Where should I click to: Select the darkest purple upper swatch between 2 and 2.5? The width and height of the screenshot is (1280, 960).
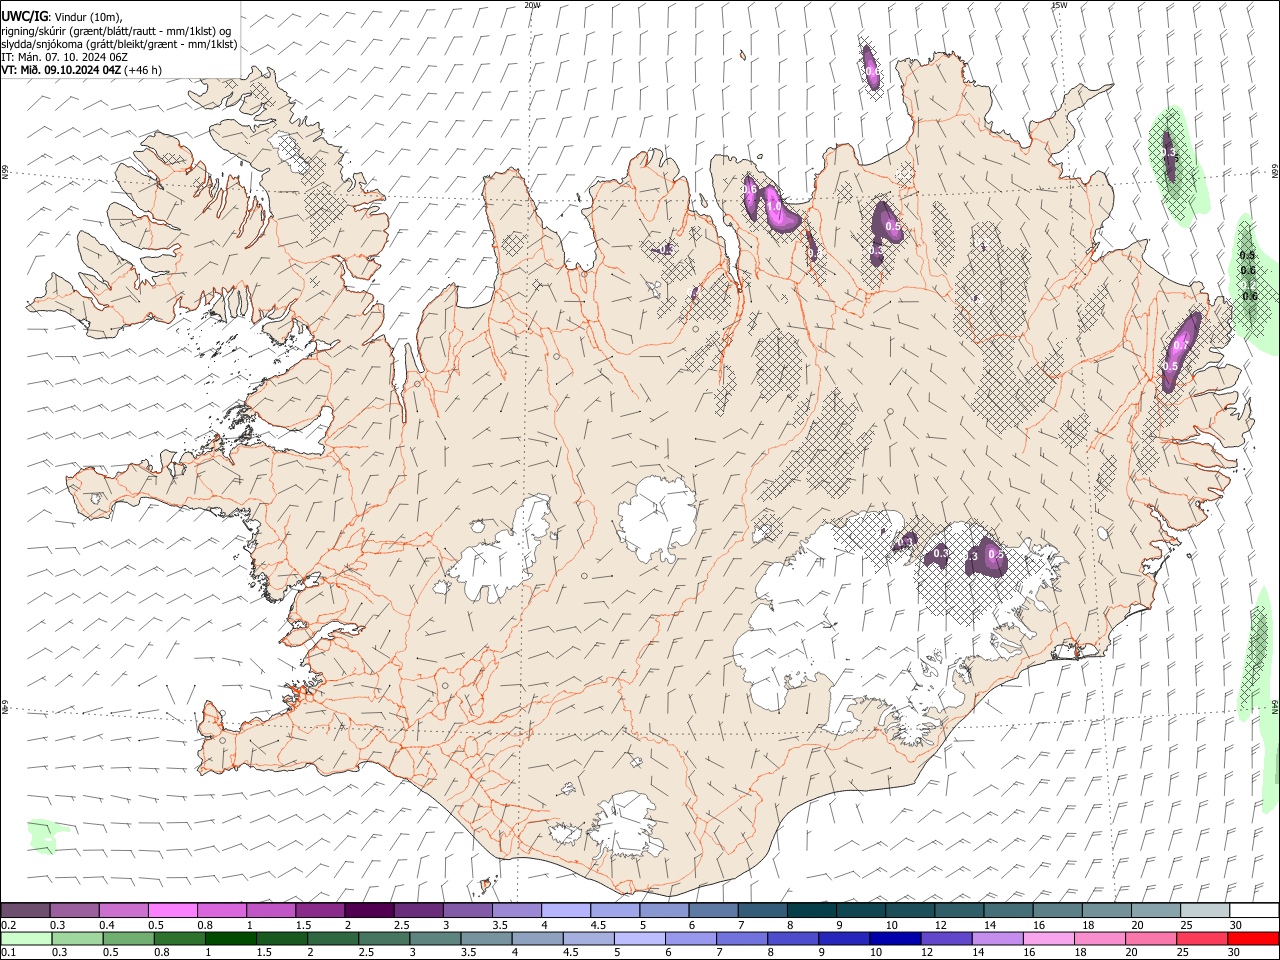[368, 910]
